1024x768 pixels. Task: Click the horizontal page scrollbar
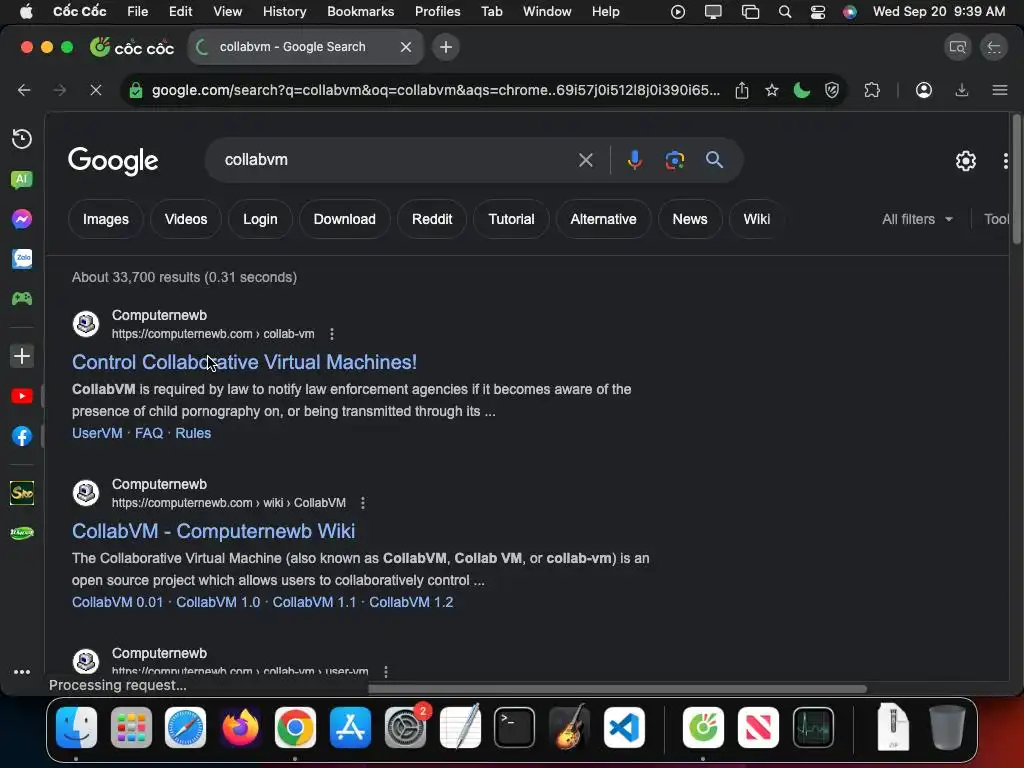pos(617,689)
